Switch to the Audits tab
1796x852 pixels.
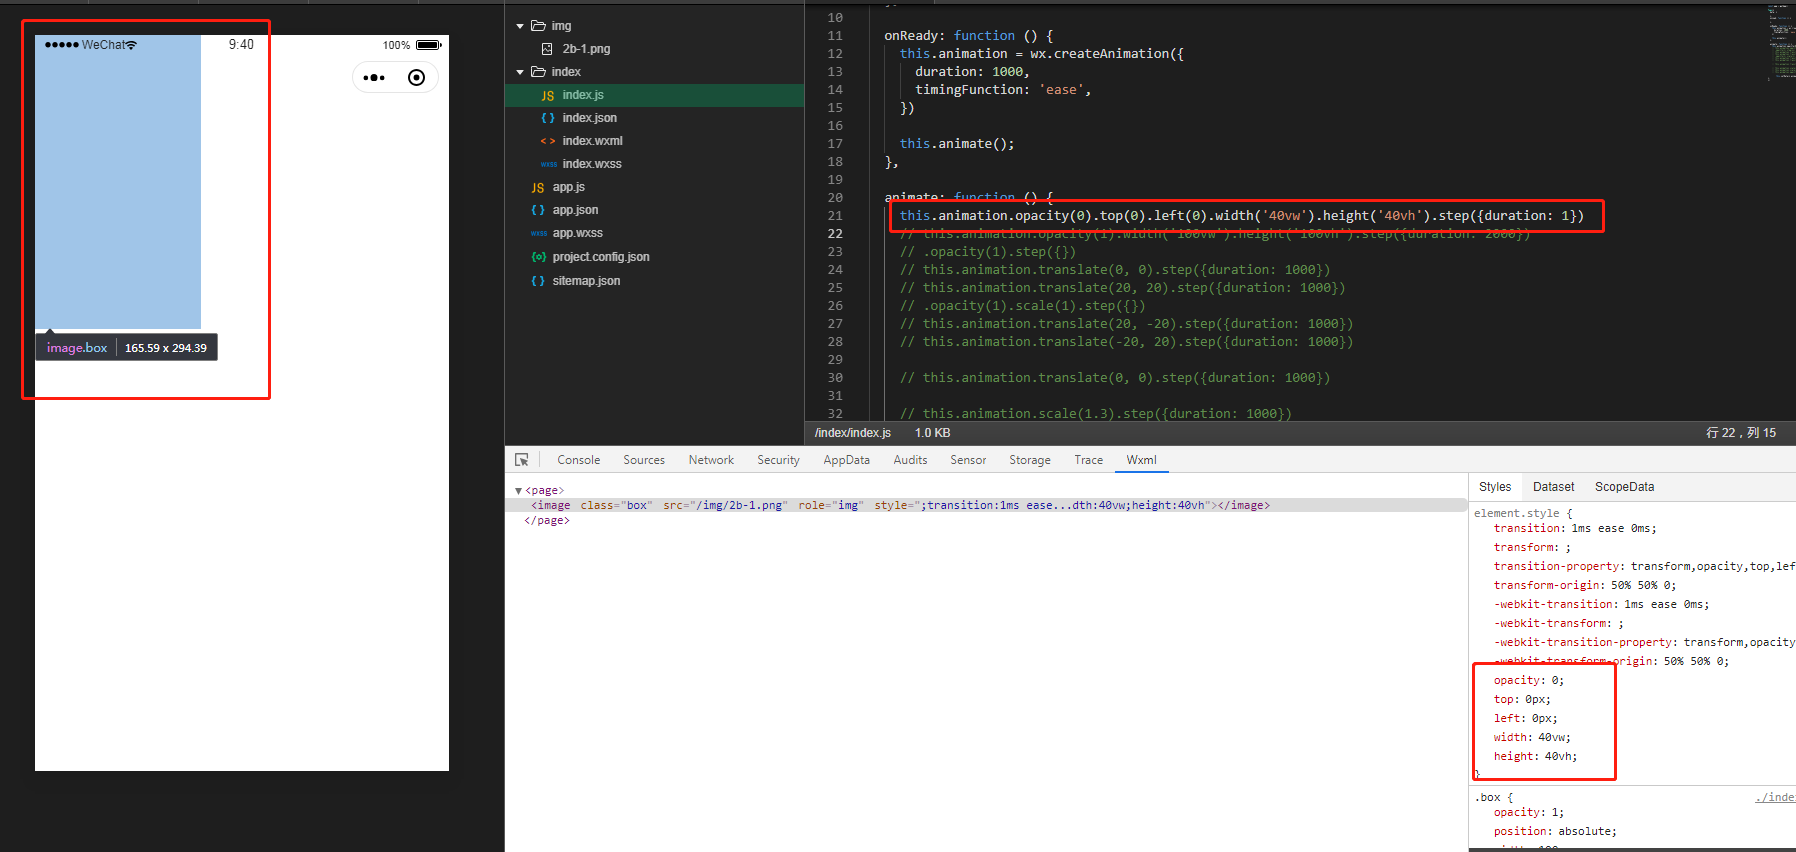click(910, 460)
